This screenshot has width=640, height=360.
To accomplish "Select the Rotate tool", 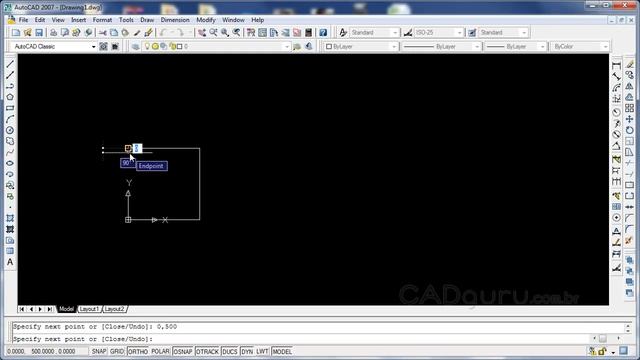I will tap(629, 130).
